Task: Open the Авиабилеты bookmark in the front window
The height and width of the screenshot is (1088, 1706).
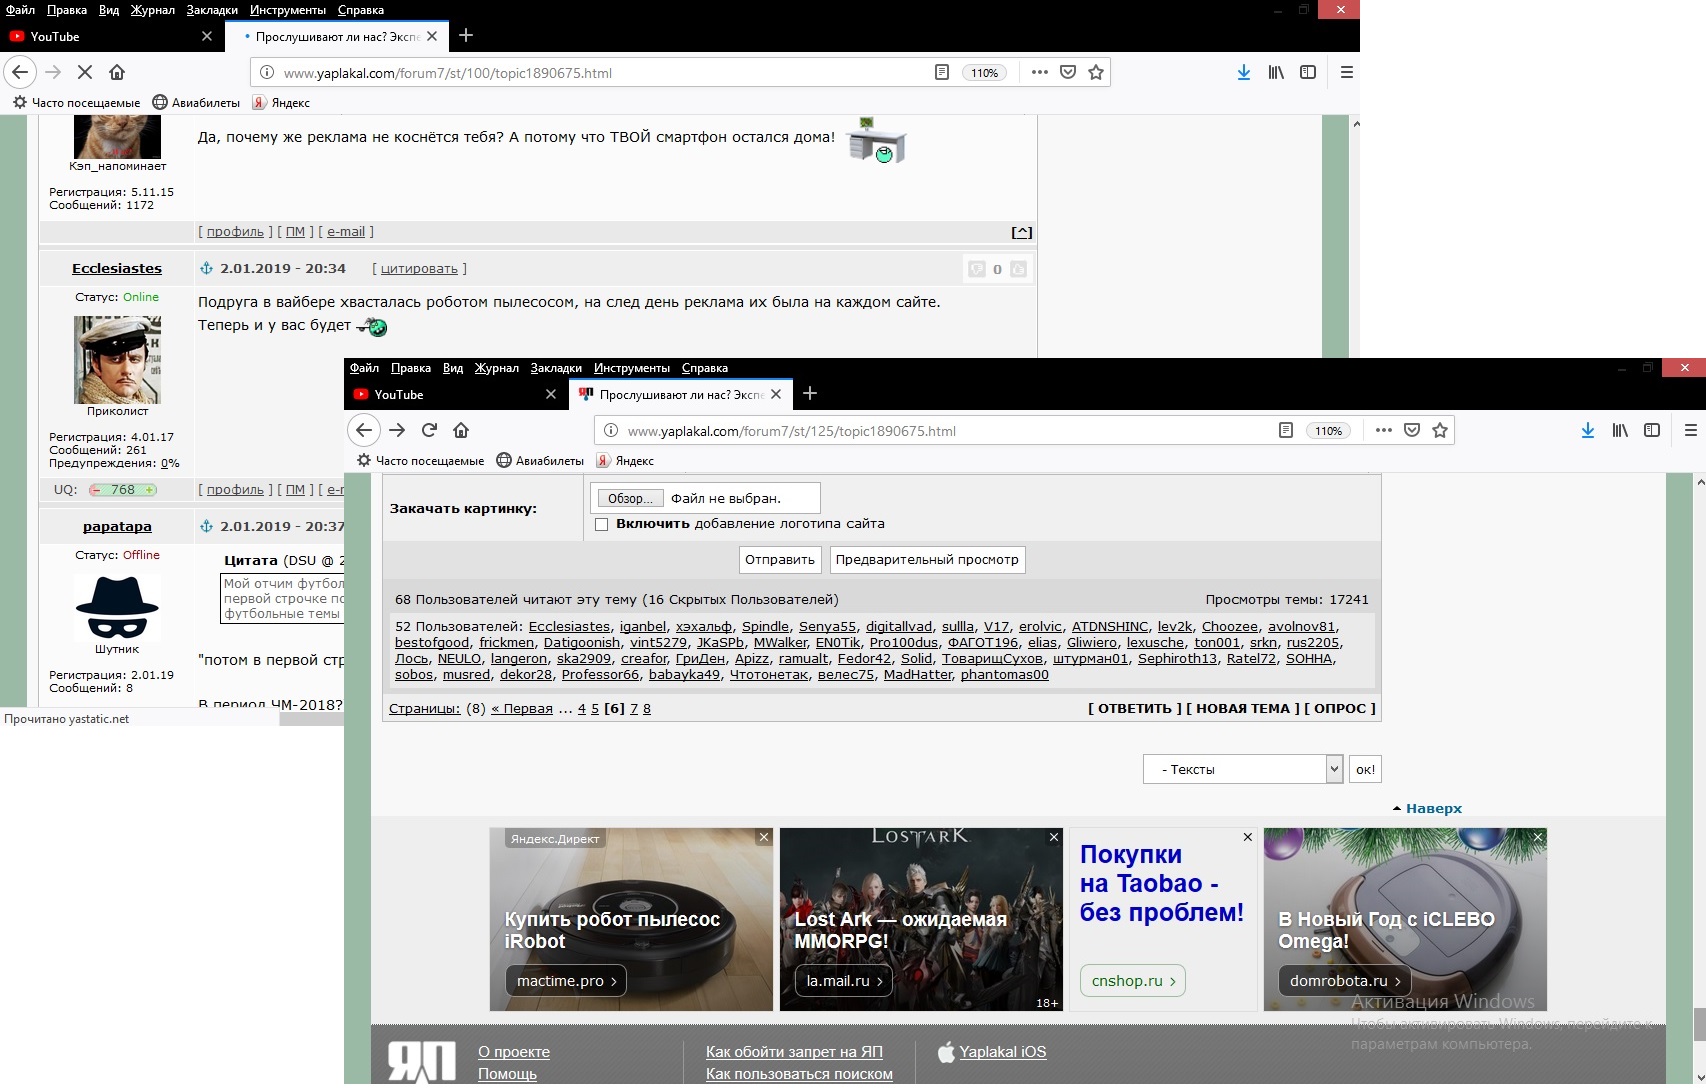Action: pos(540,461)
